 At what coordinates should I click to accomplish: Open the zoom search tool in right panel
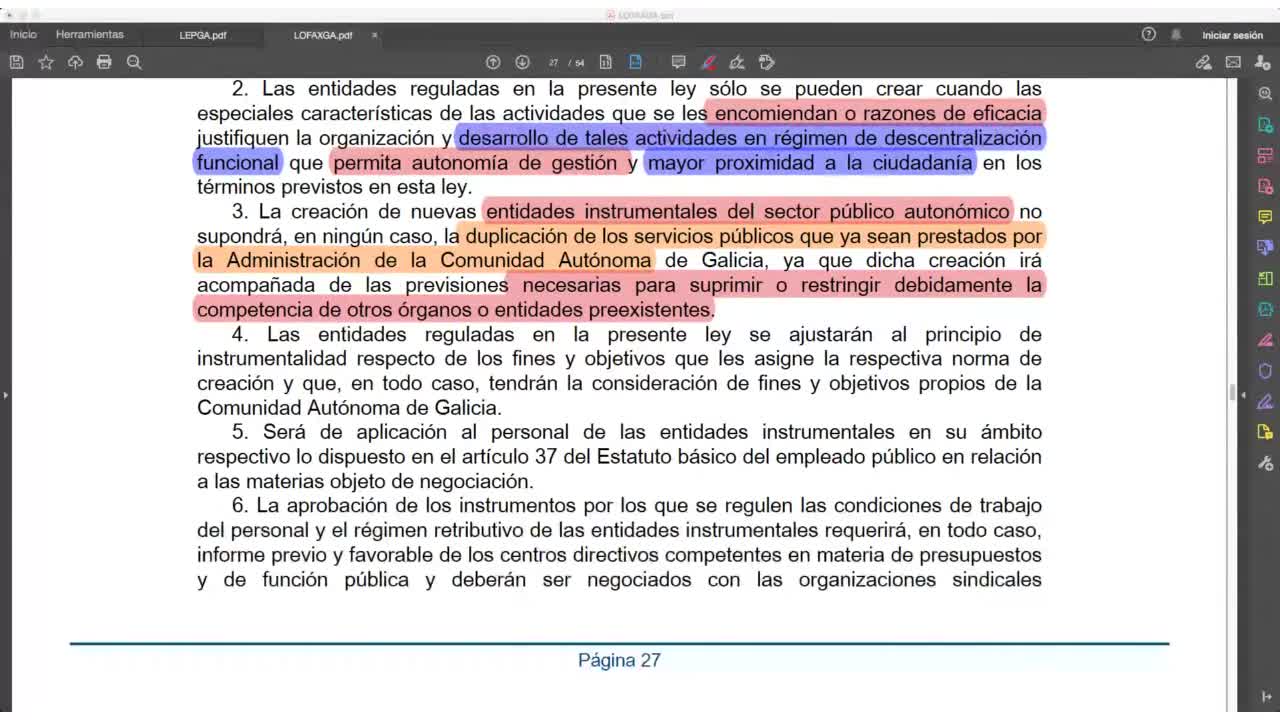click(x=1265, y=93)
